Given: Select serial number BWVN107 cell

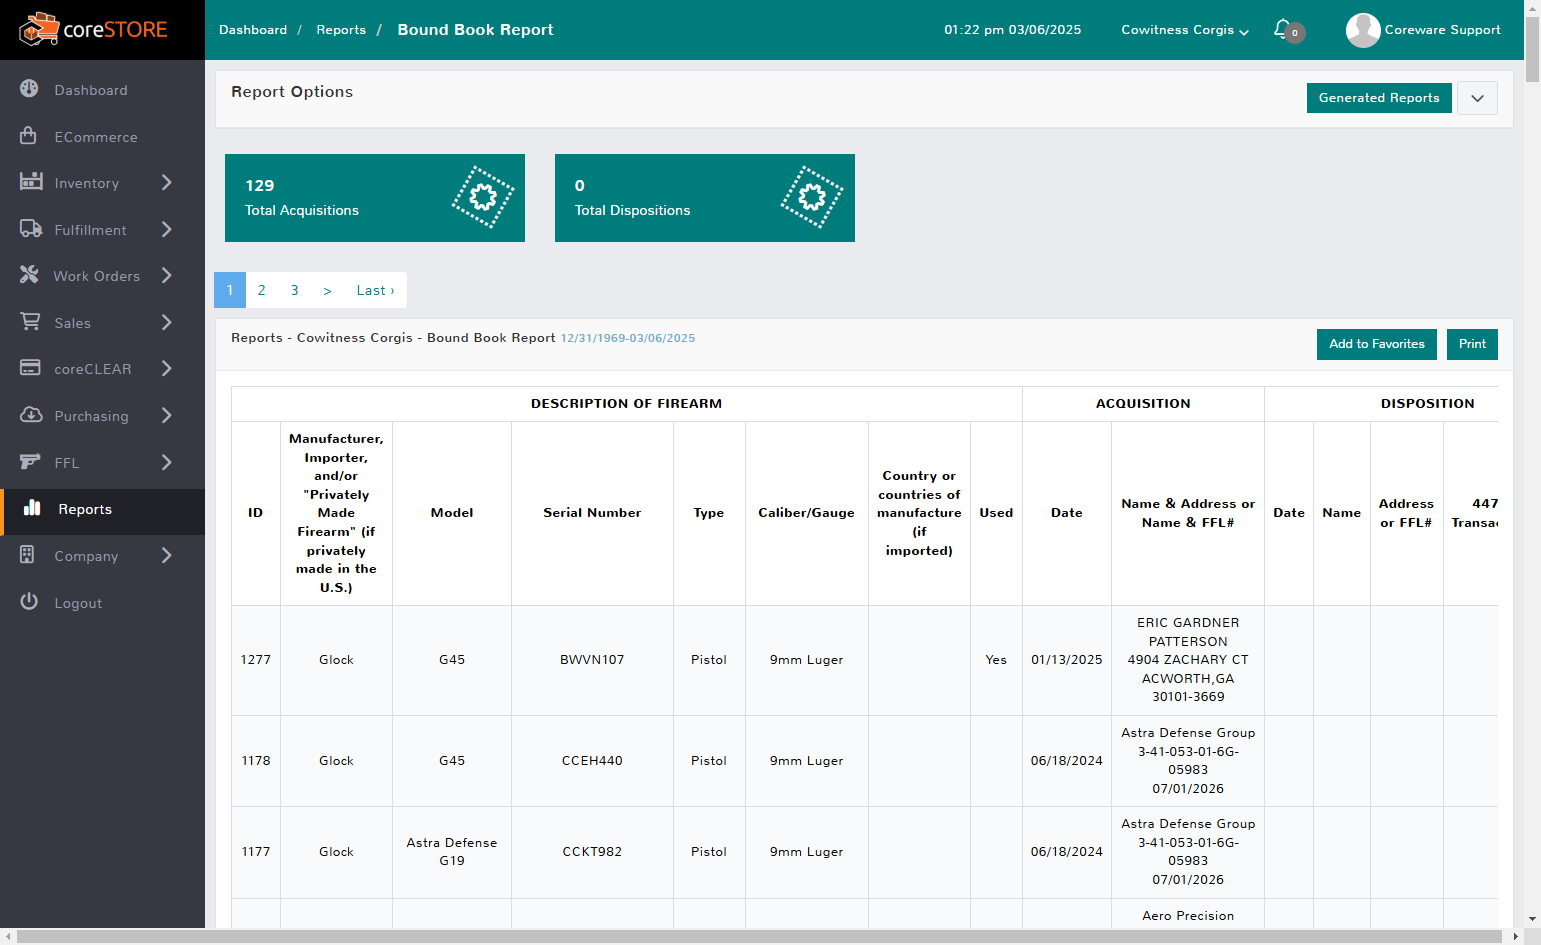Looking at the screenshot, I should click(592, 660).
